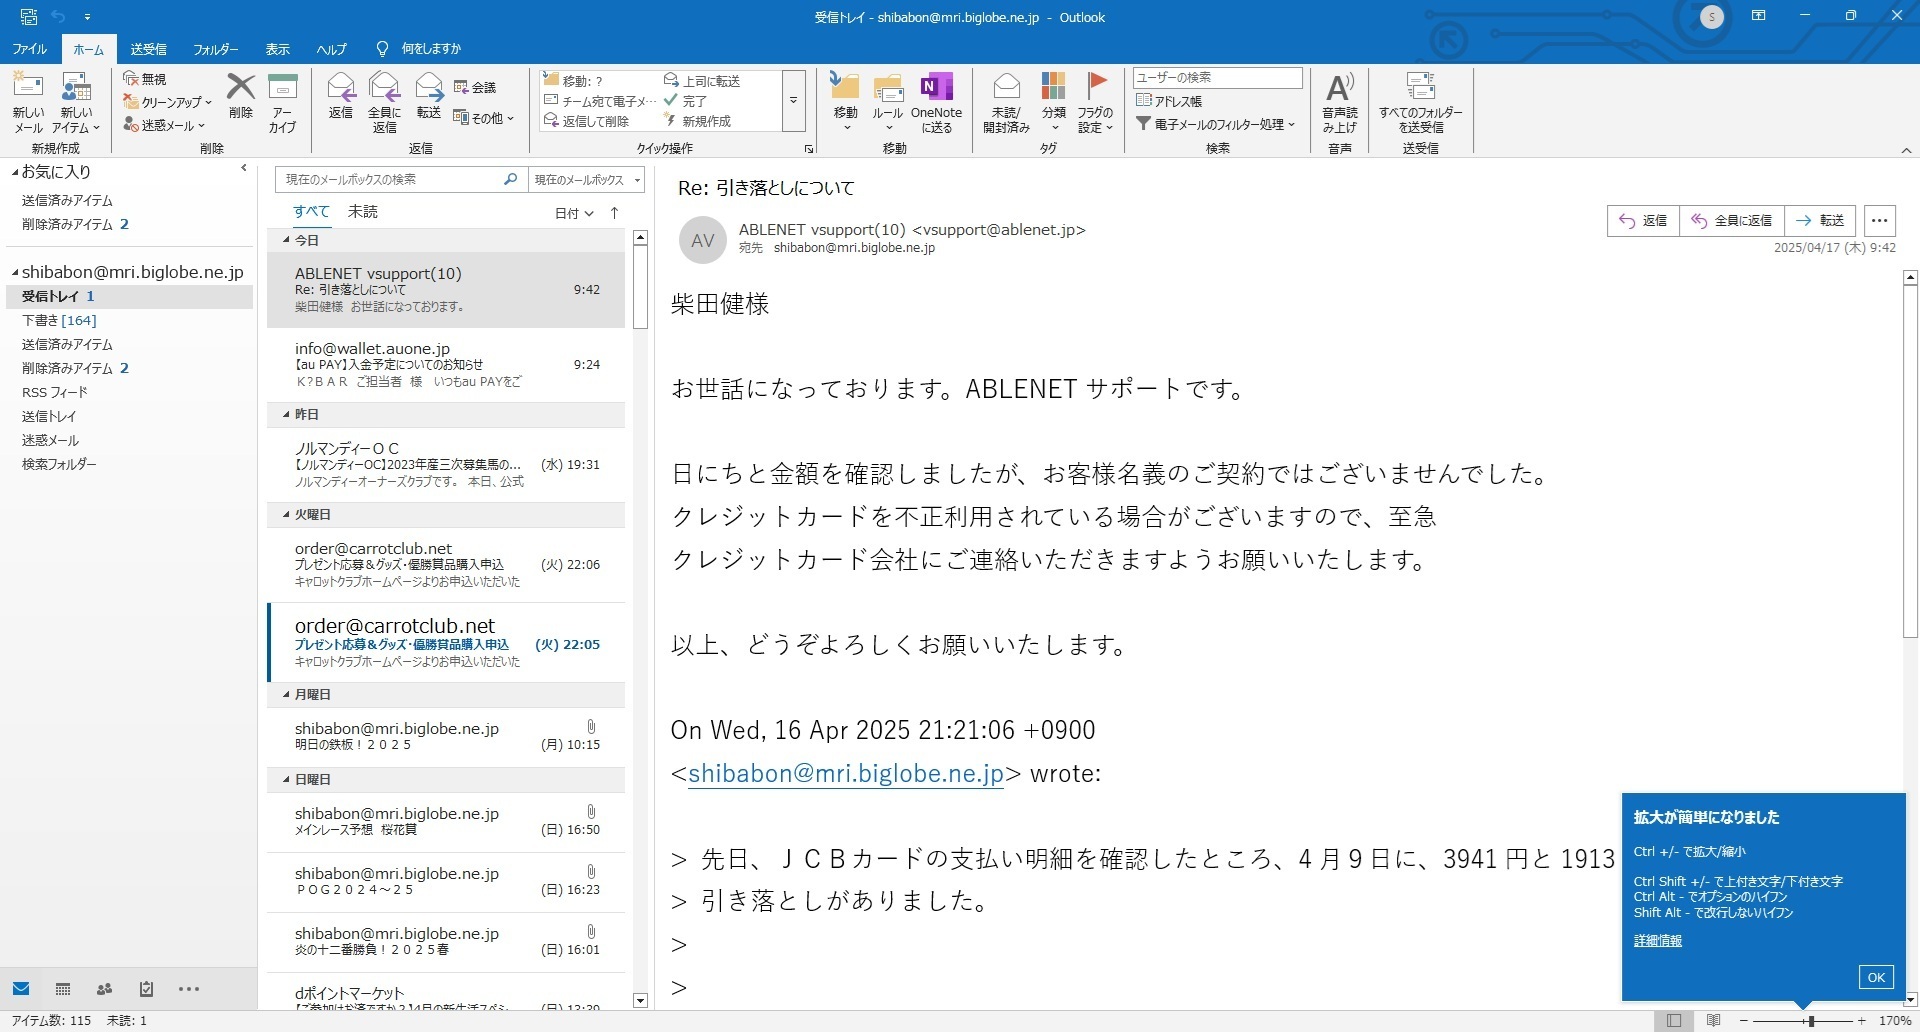Open the 何をしますか tell-me lightbulb

[x=382, y=48]
